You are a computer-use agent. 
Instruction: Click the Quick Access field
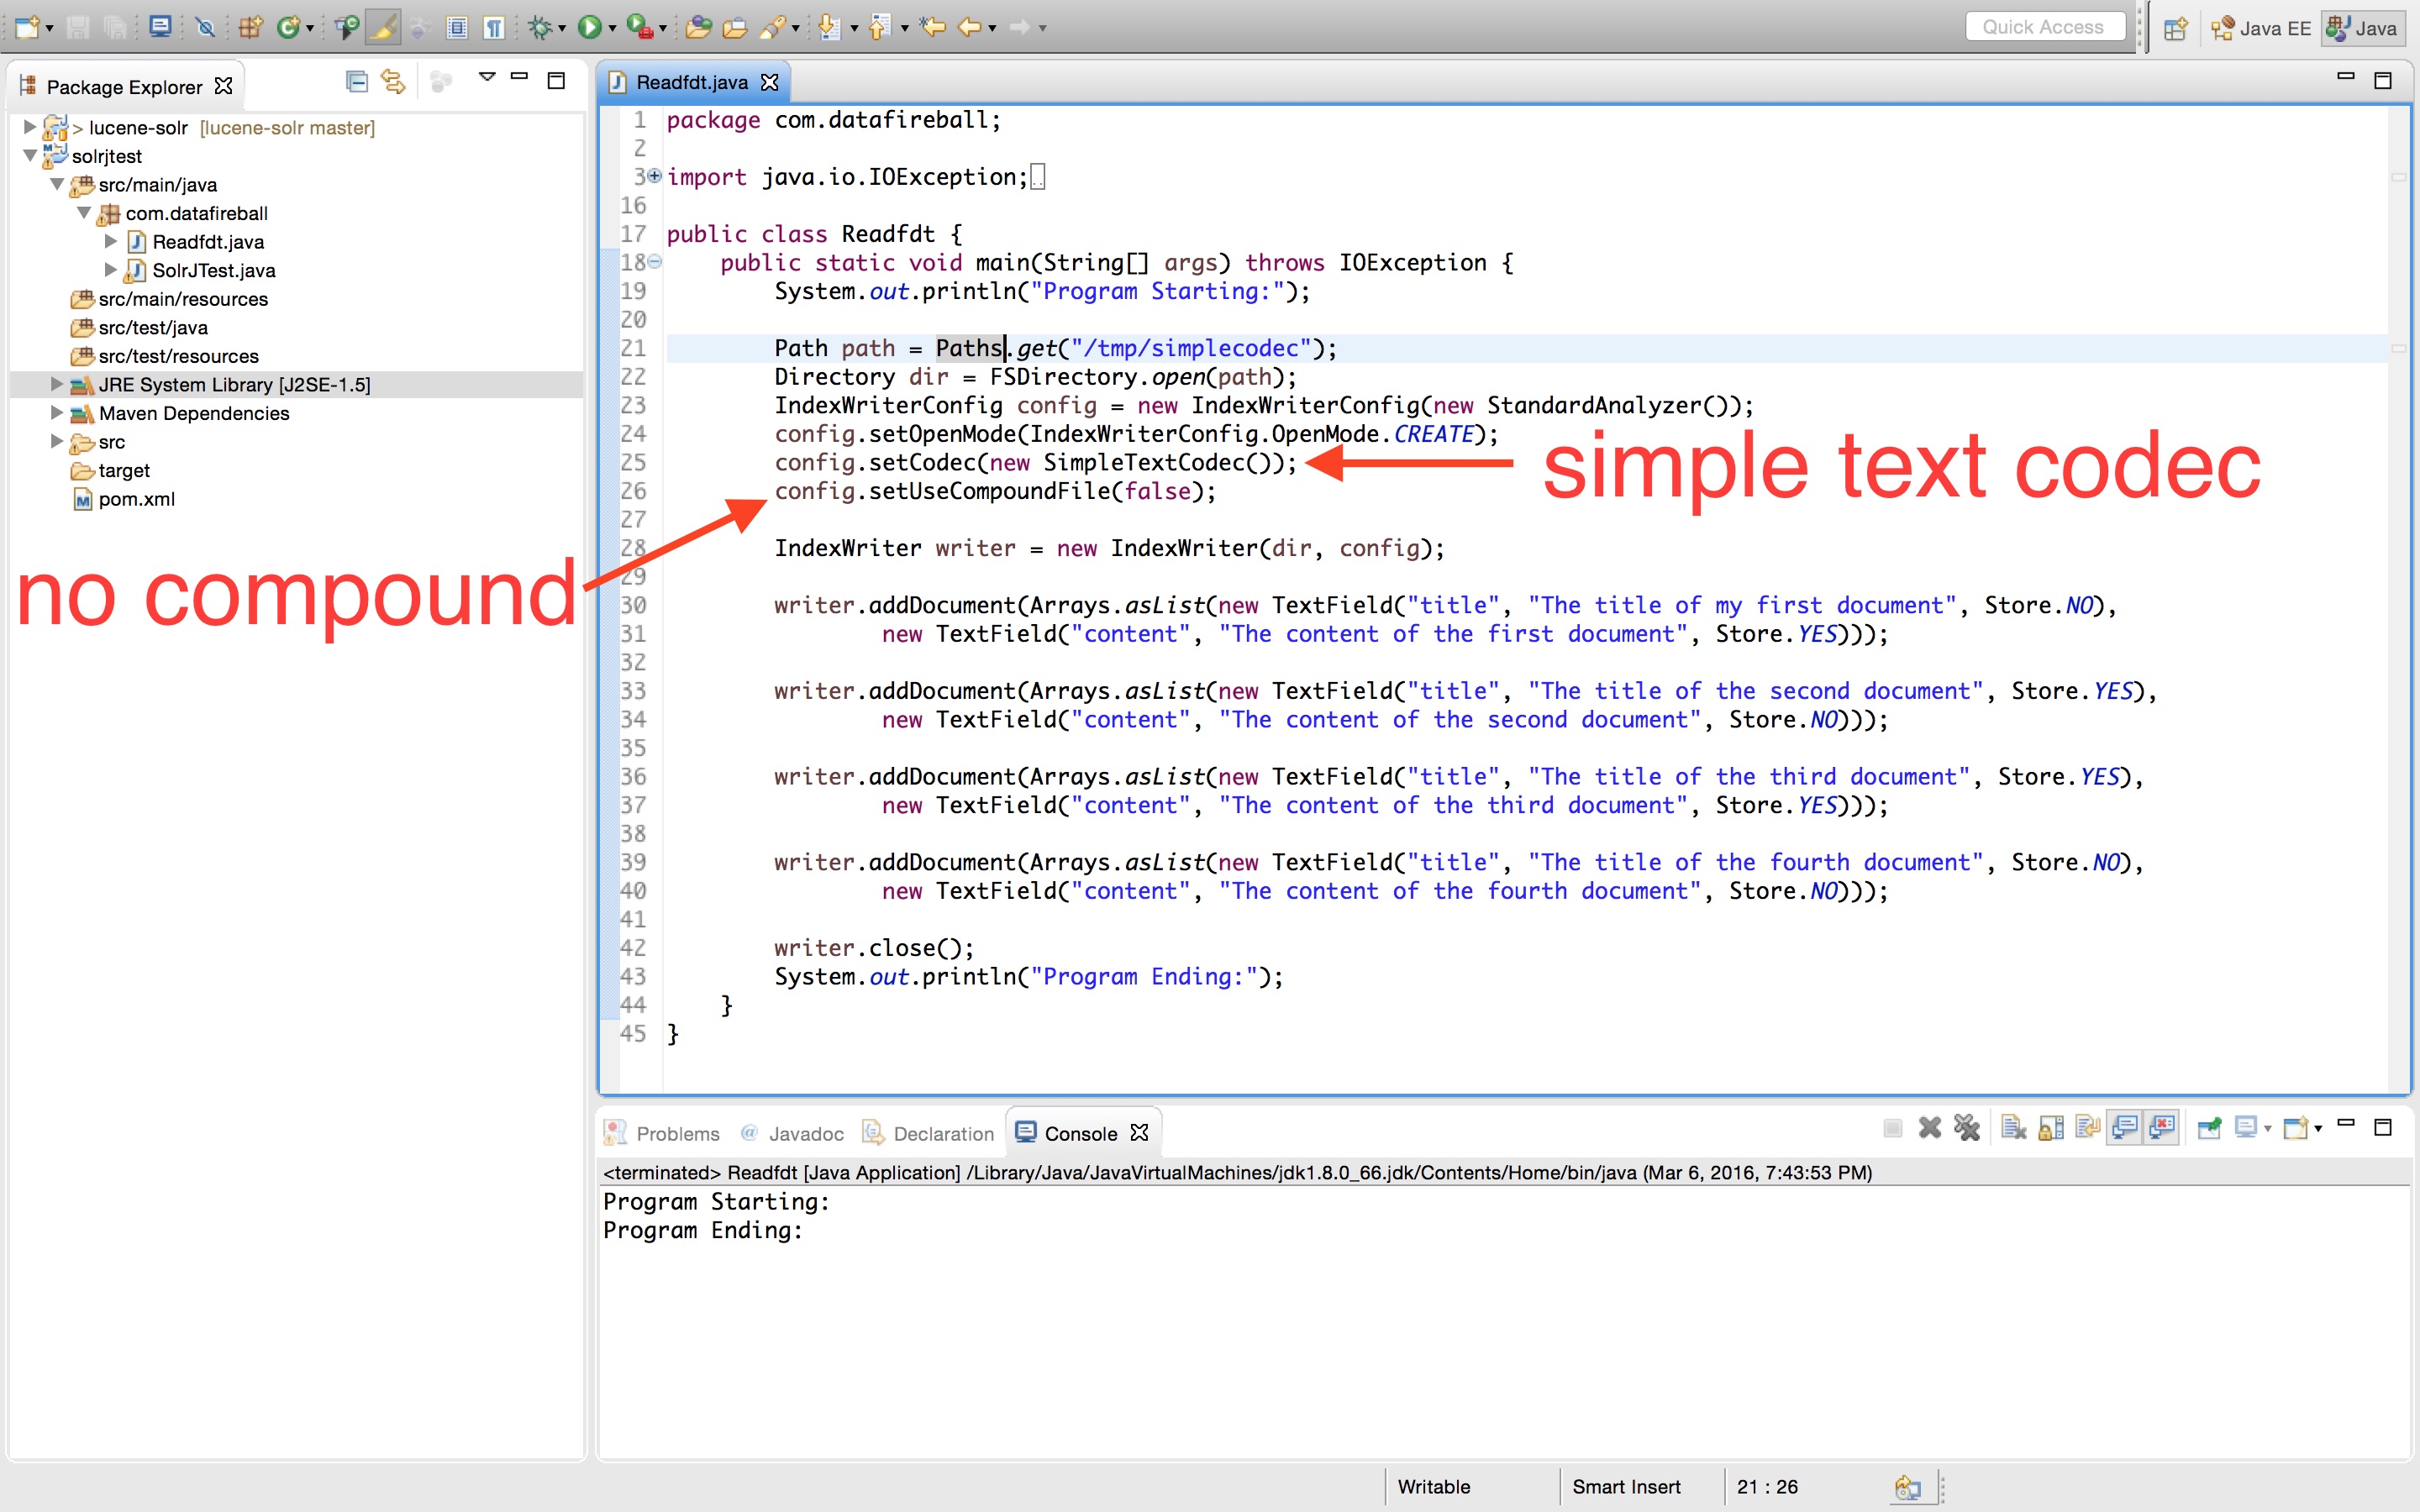pos(2043,27)
